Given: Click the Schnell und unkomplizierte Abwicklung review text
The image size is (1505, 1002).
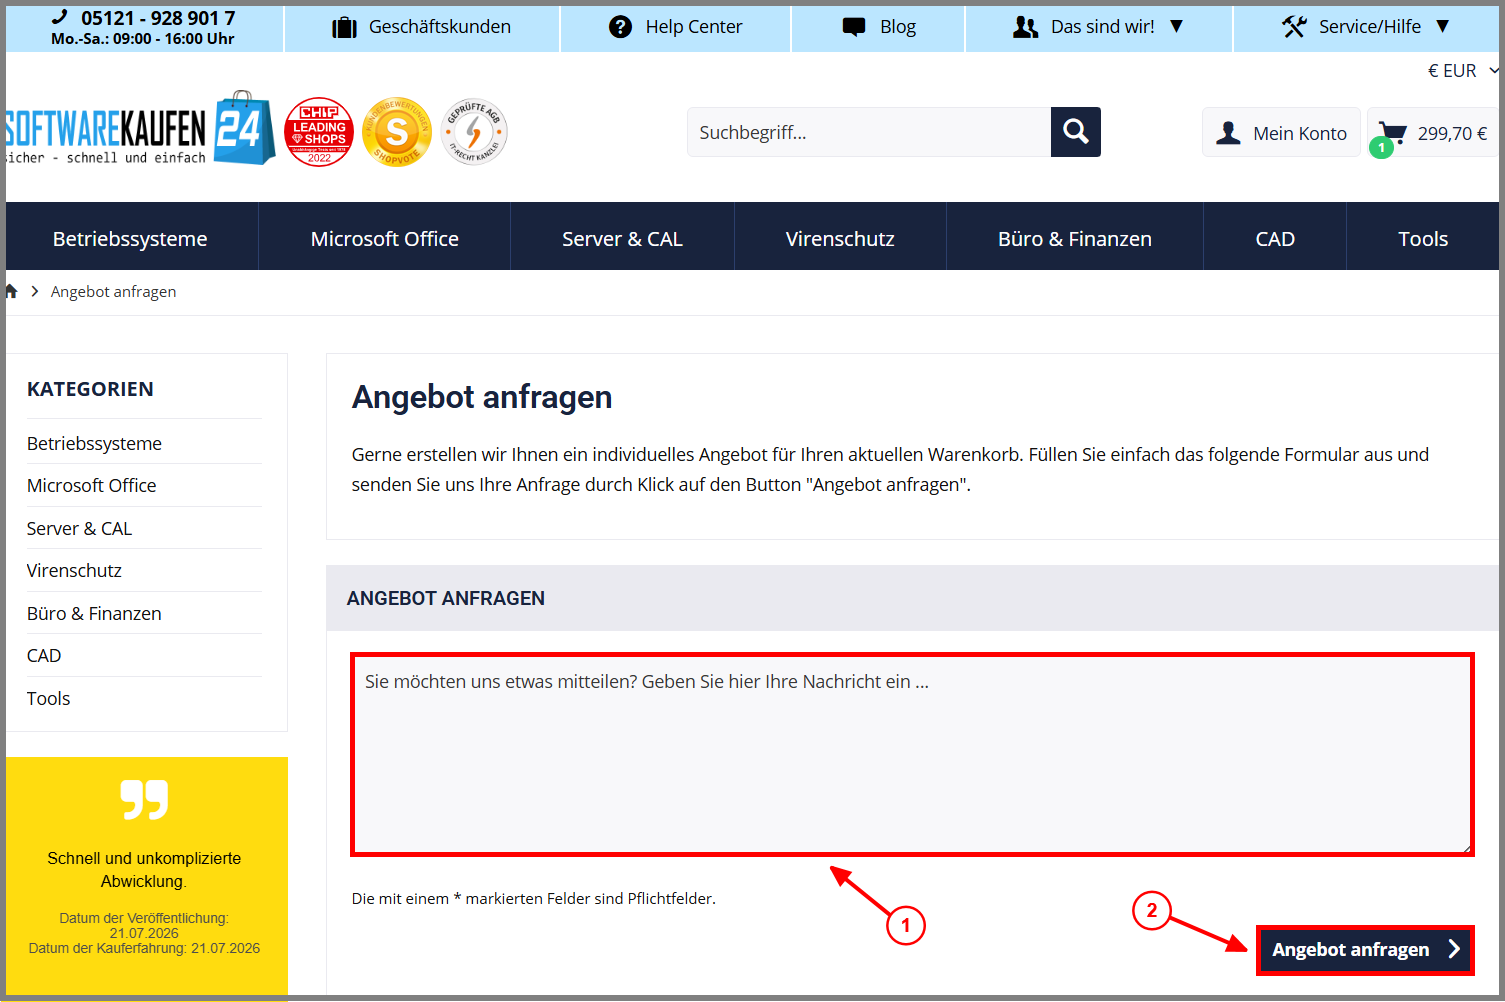Looking at the screenshot, I should (144, 869).
